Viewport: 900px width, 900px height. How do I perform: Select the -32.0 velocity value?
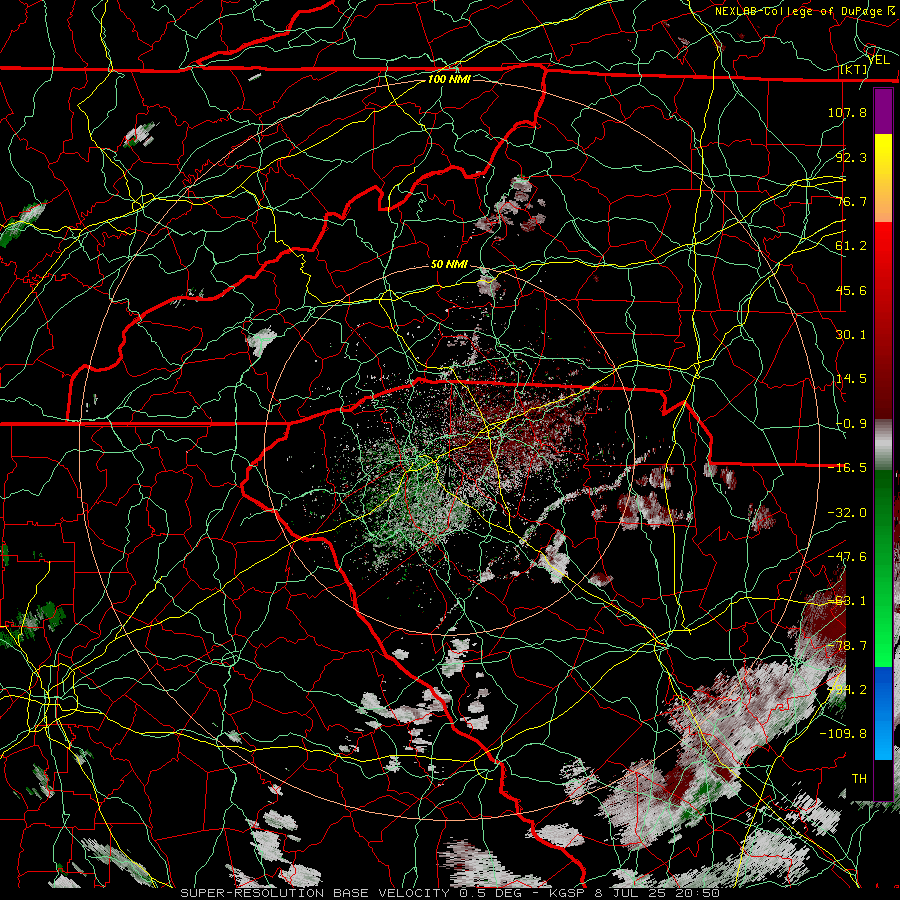(x=847, y=513)
